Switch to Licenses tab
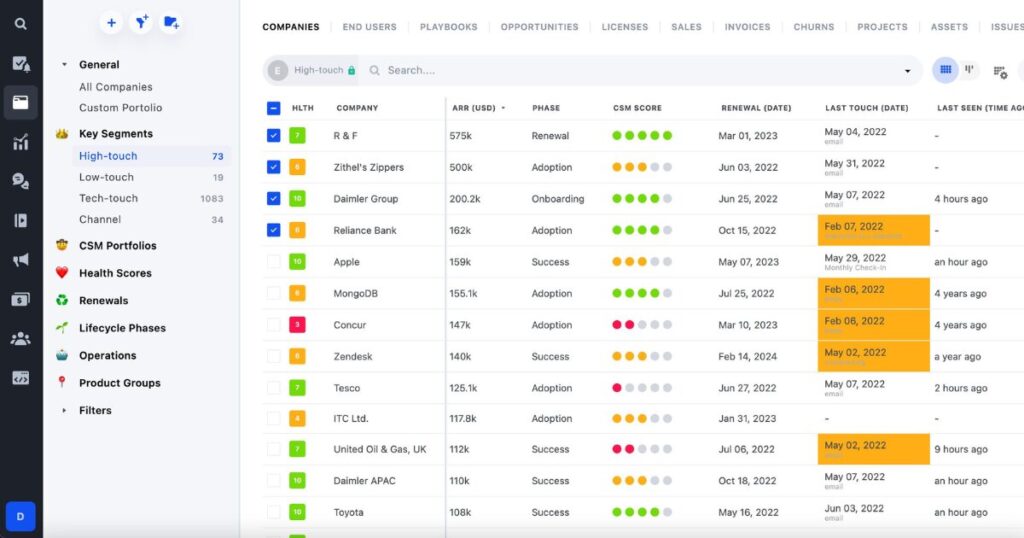This screenshot has width=1024, height=538. 625,27
